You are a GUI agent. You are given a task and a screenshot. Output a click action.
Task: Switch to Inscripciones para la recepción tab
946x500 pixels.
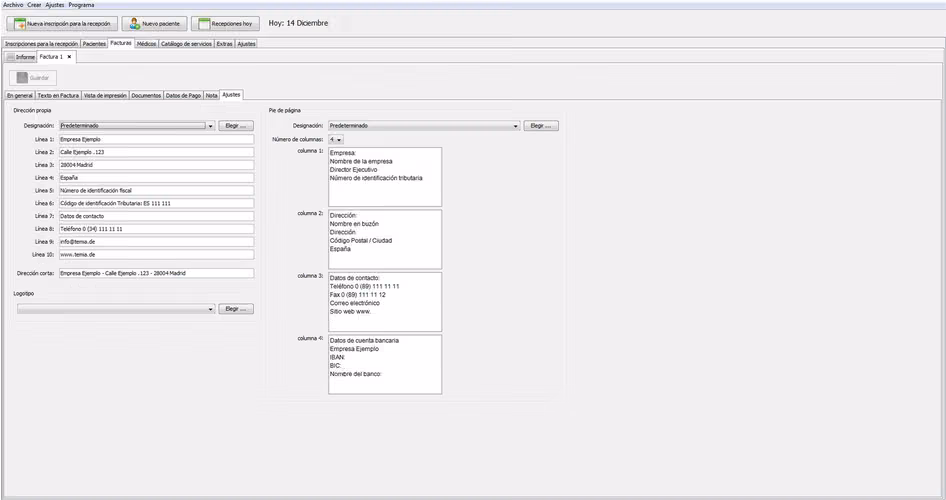pos(42,44)
